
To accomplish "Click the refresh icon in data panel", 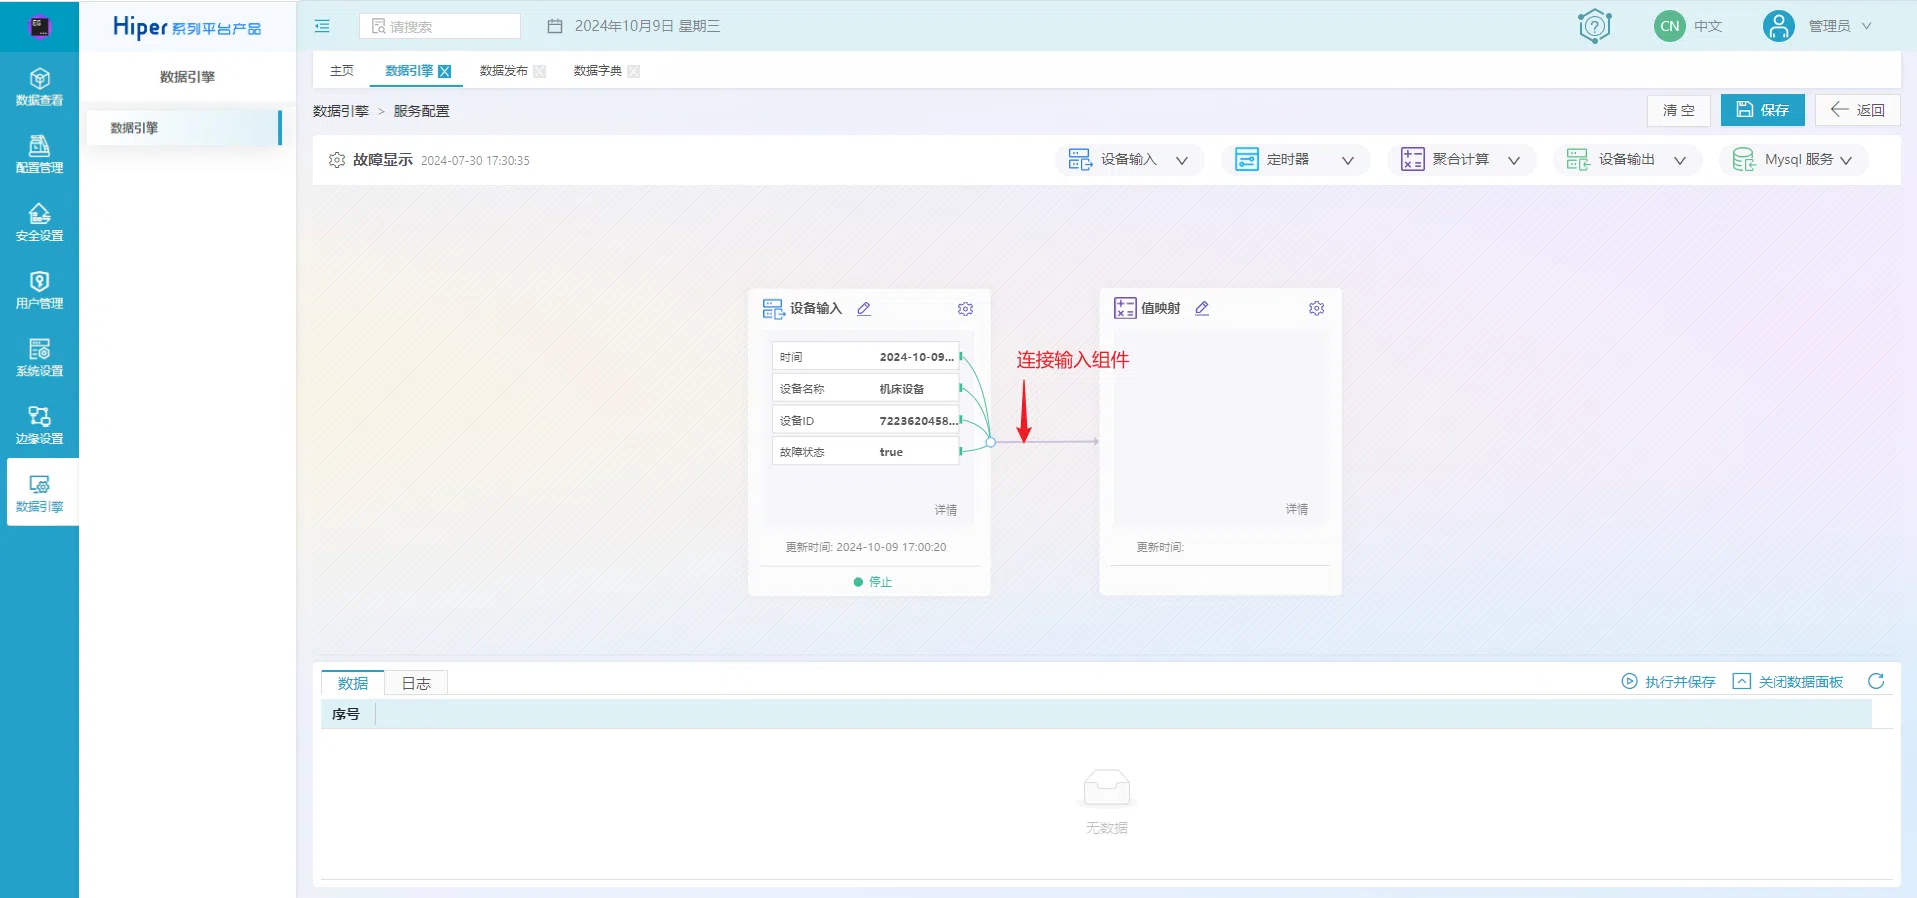I will pyautogui.click(x=1876, y=681).
